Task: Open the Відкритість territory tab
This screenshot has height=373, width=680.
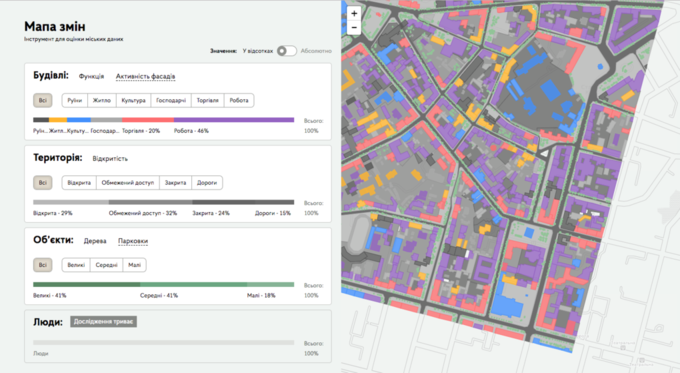Action: coord(110,159)
